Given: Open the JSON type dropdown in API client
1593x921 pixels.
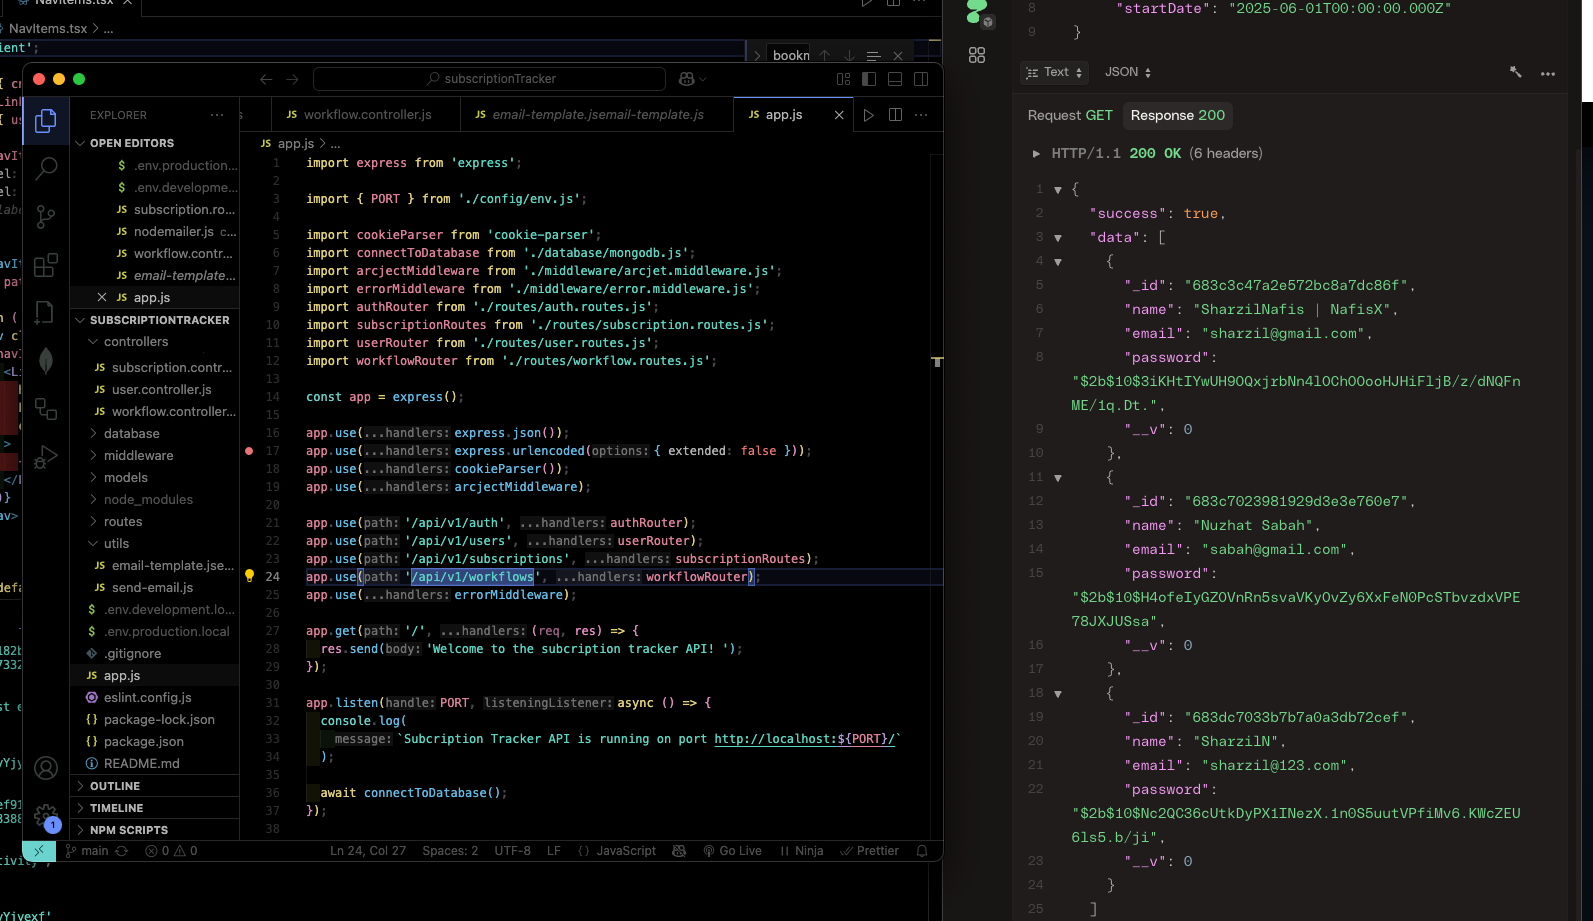Looking at the screenshot, I should (x=1128, y=72).
